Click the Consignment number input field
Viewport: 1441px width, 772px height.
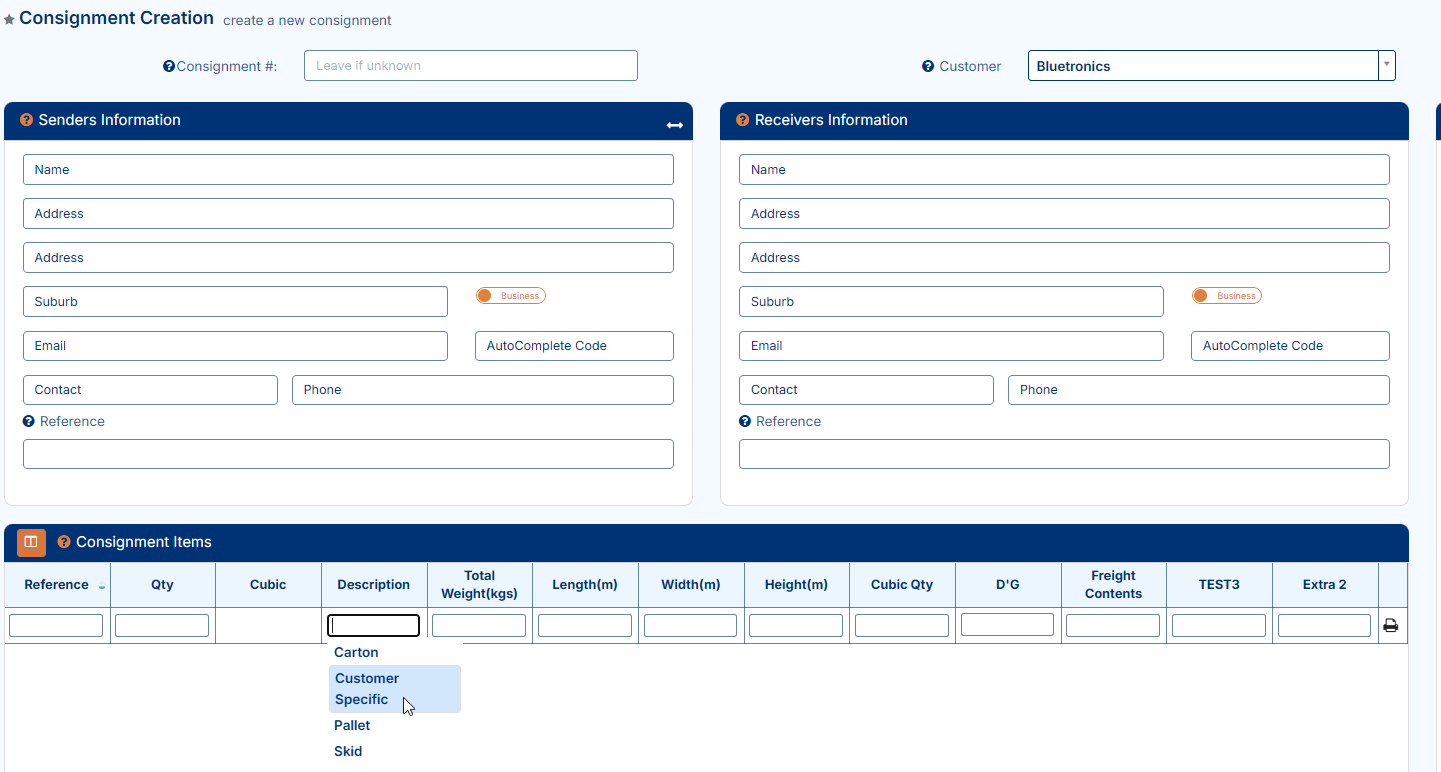[470, 66]
